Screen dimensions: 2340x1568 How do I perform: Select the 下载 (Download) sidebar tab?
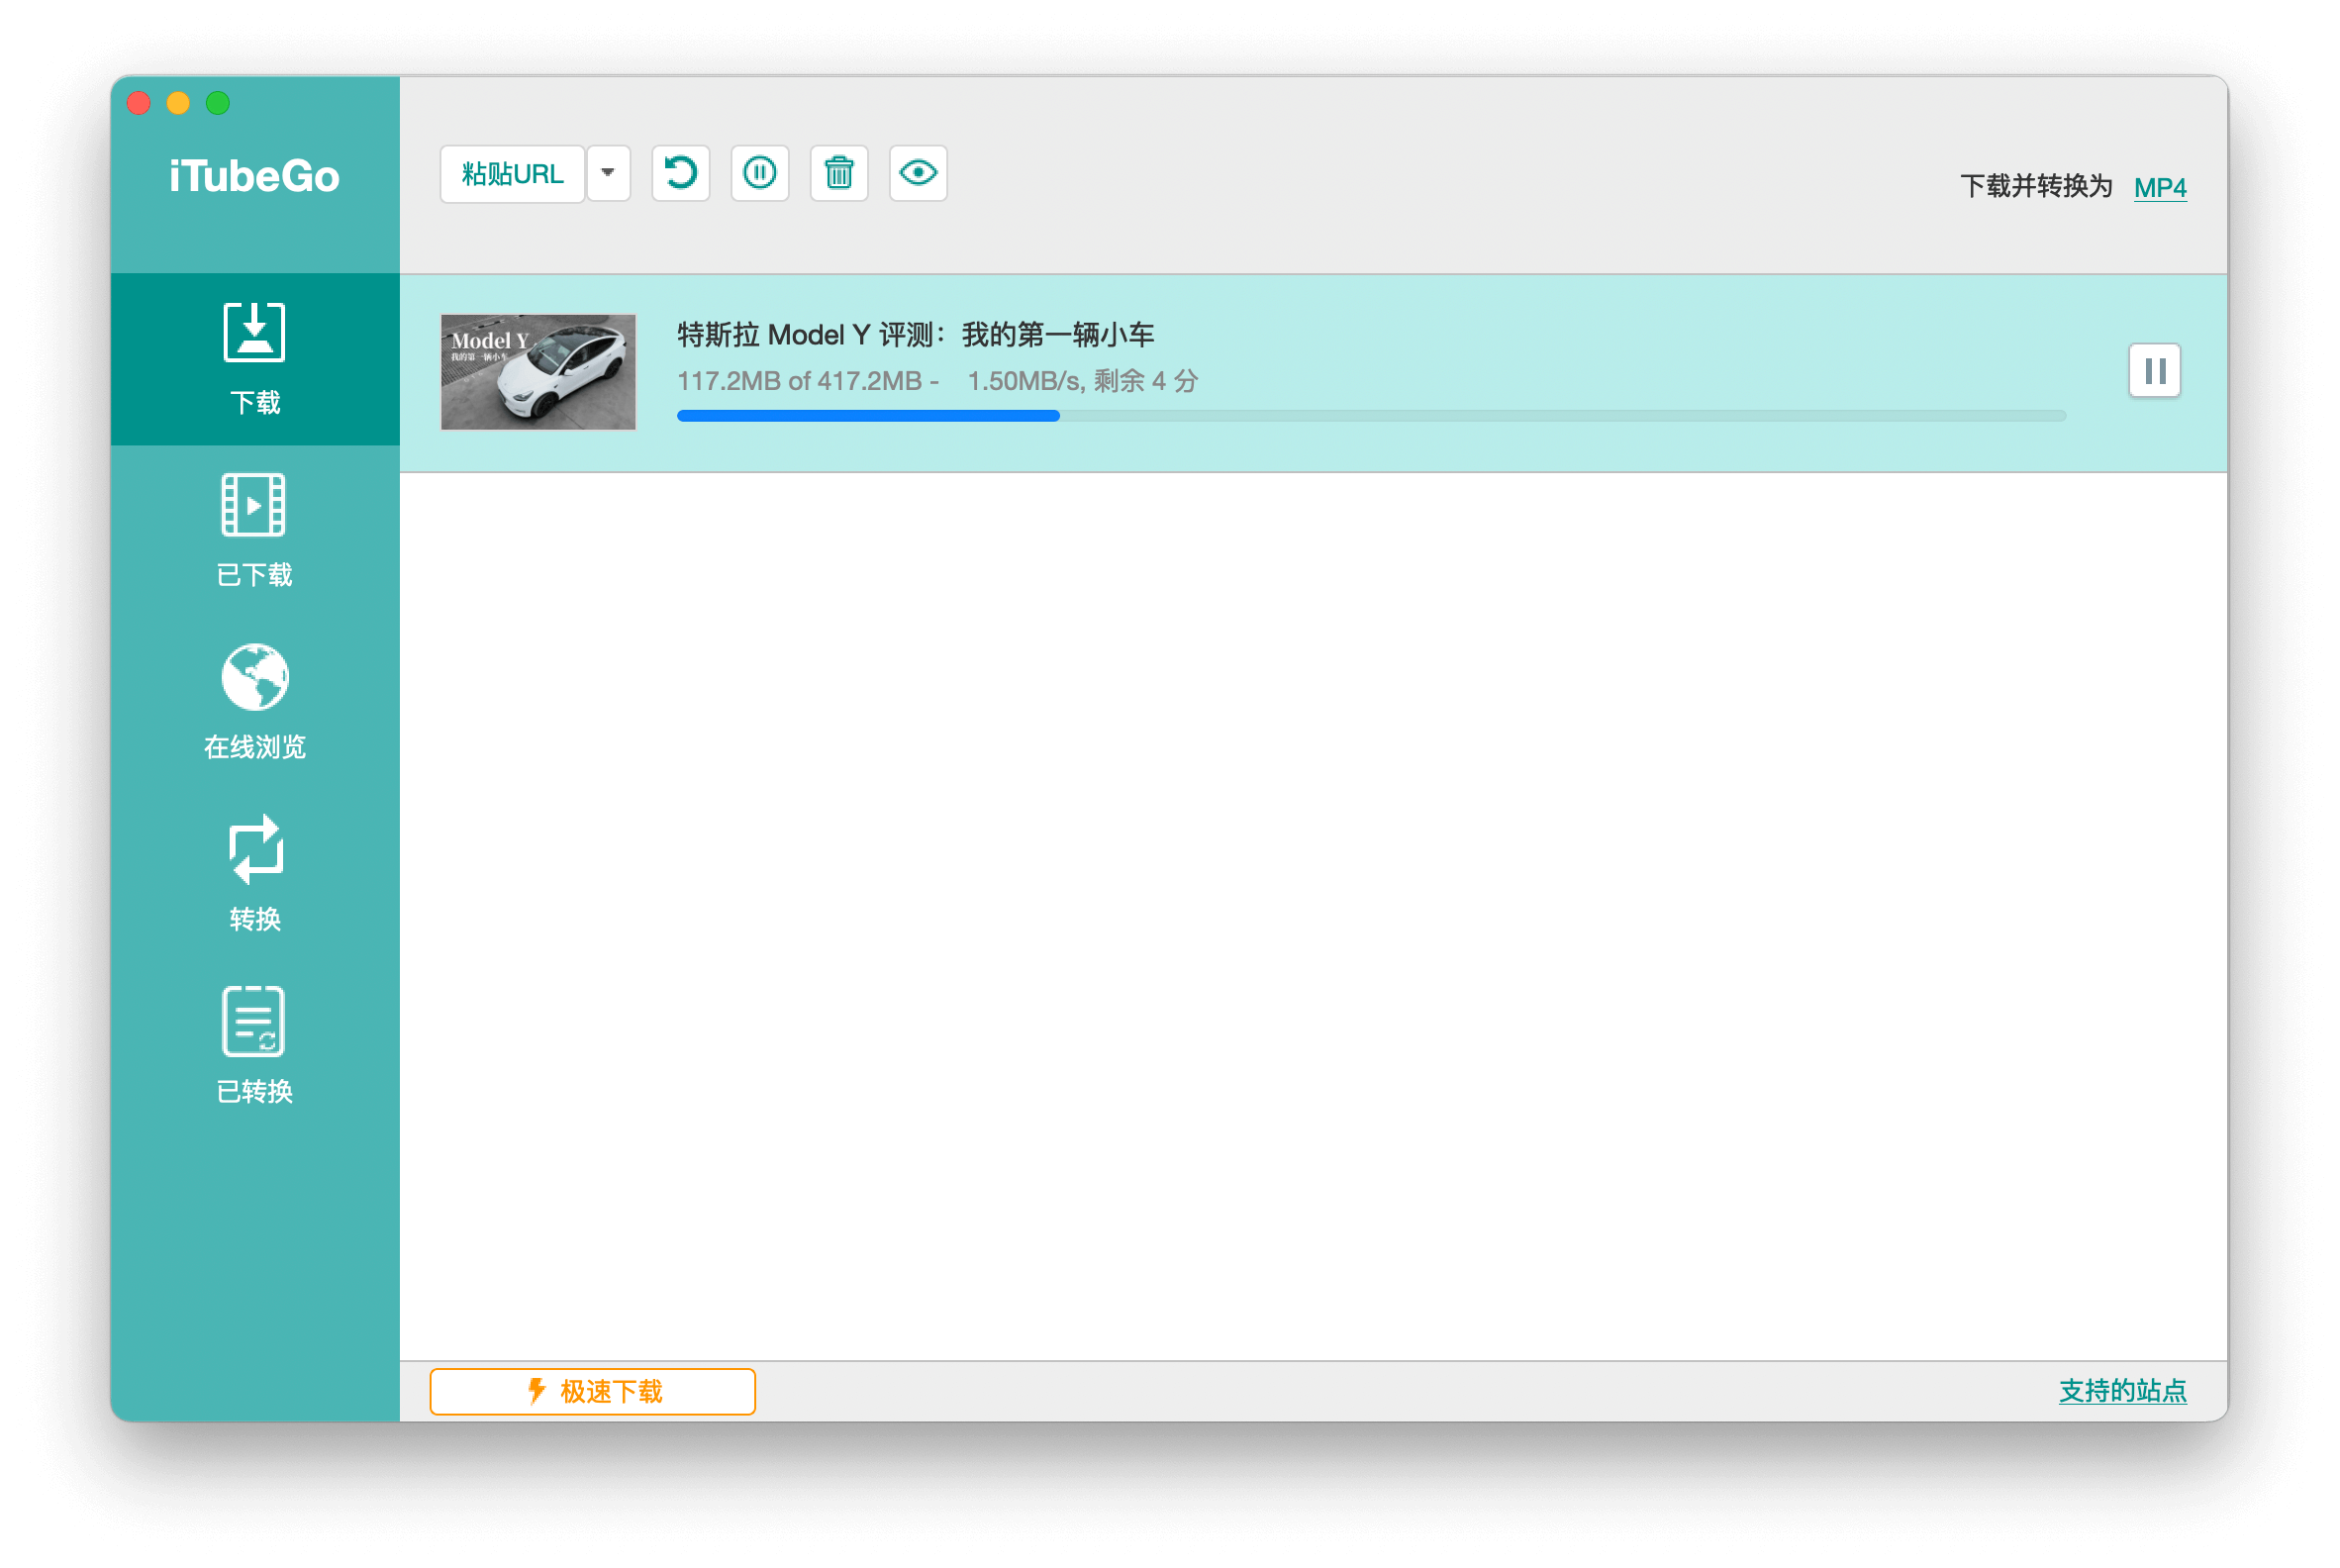tap(255, 359)
